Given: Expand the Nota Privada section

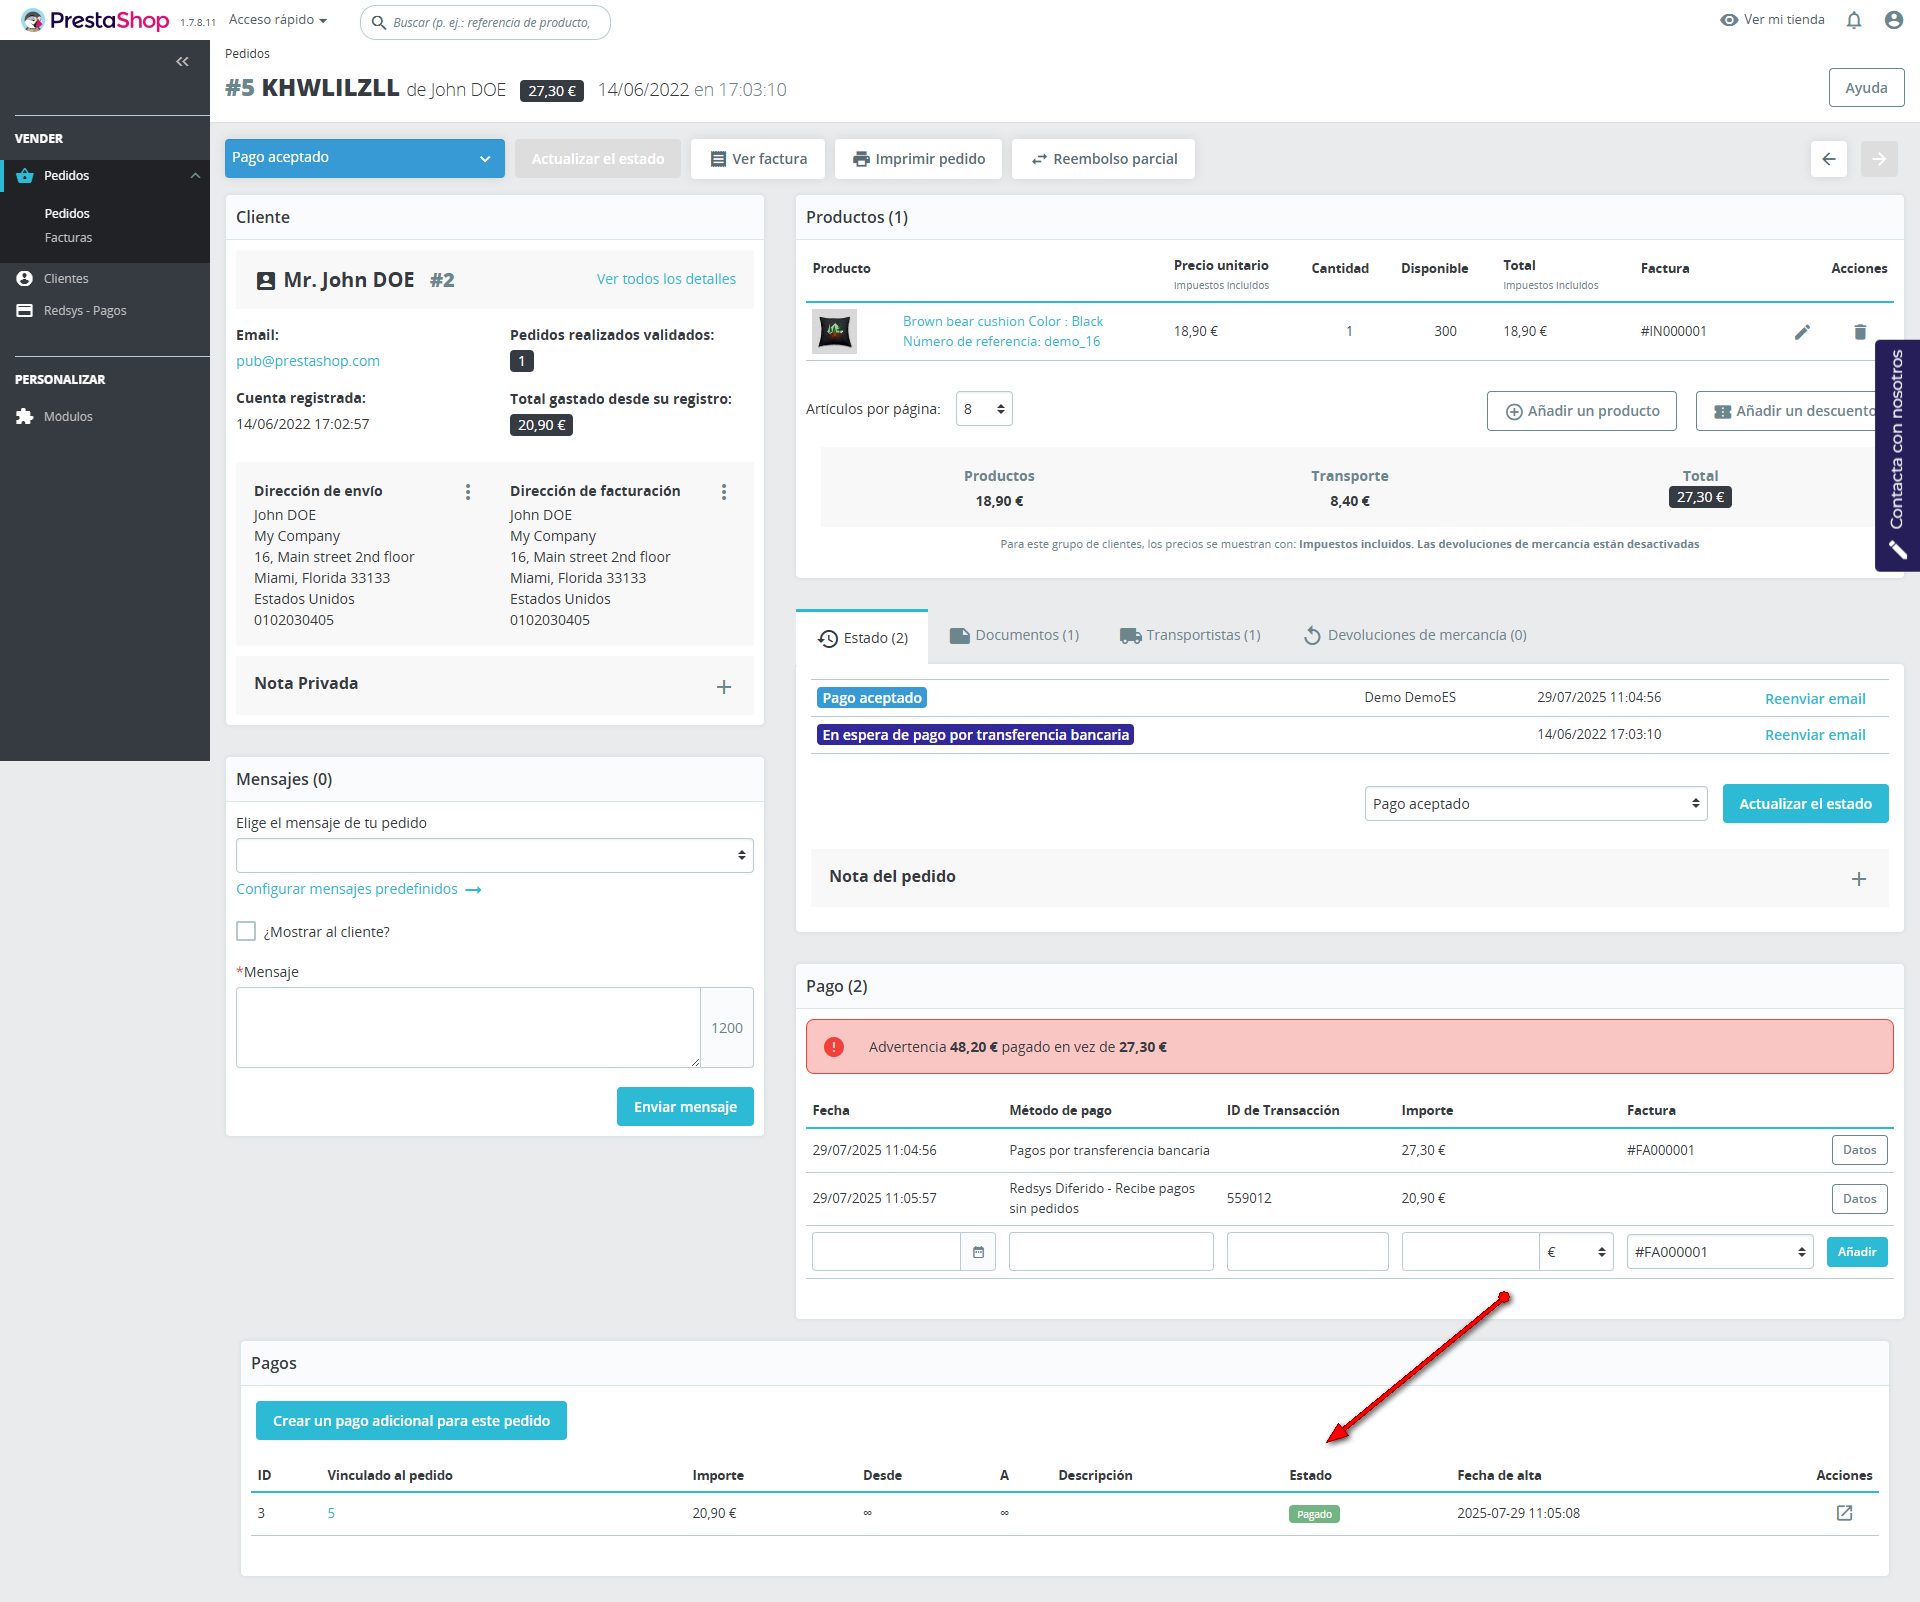Looking at the screenshot, I should pyautogui.click(x=724, y=687).
